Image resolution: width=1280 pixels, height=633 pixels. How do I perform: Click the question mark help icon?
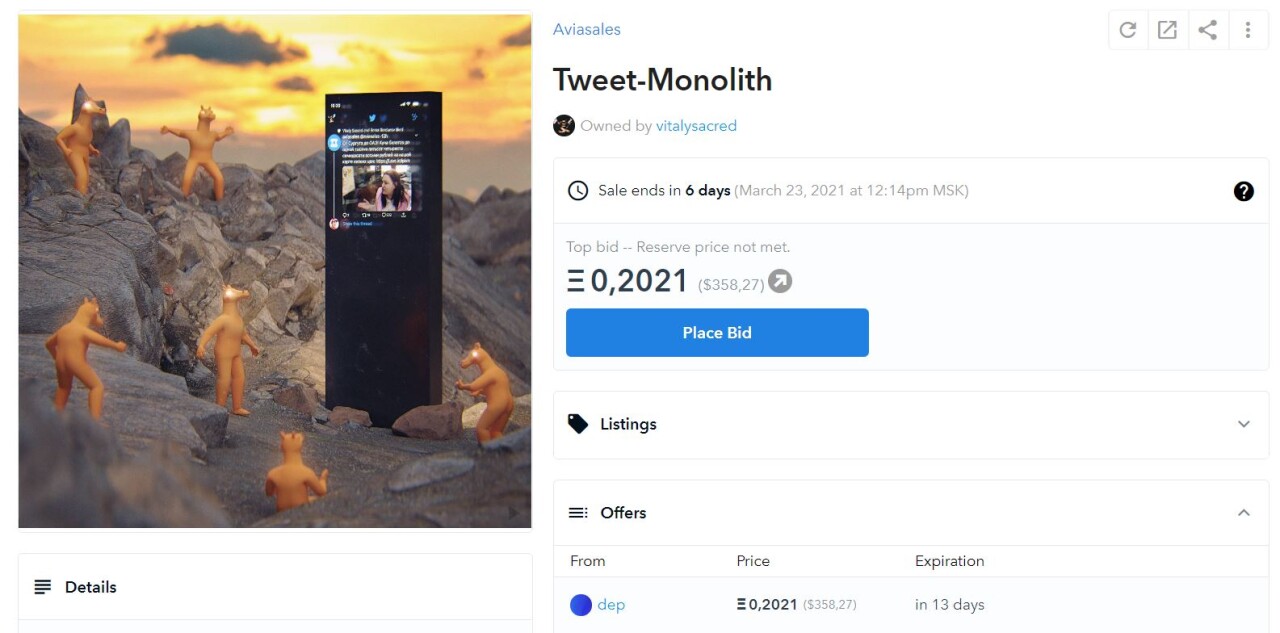click(x=1243, y=191)
